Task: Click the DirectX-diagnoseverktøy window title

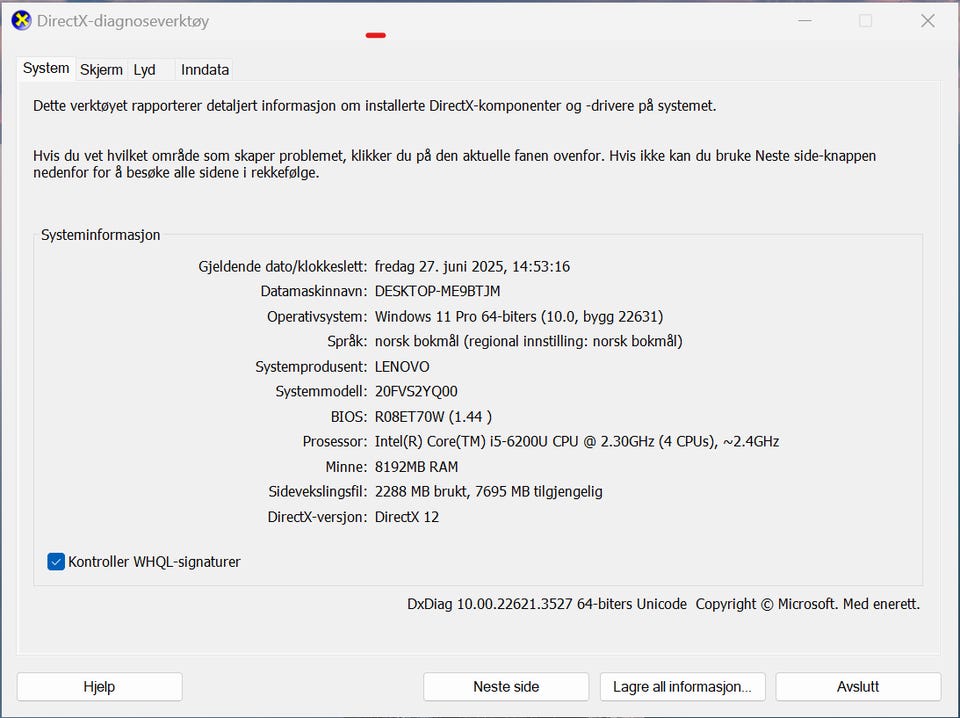Action: tap(123, 21)
